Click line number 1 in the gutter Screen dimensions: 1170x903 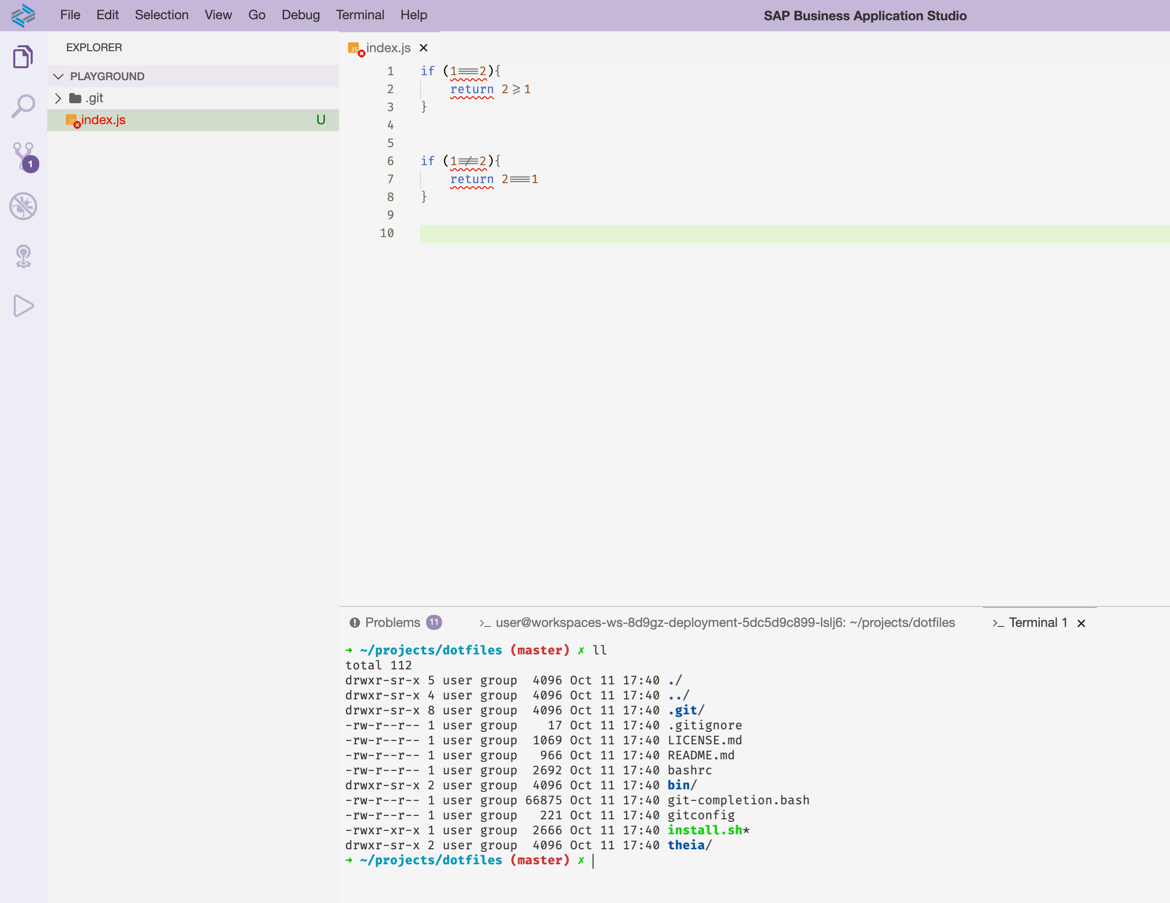tap(390, 71)
